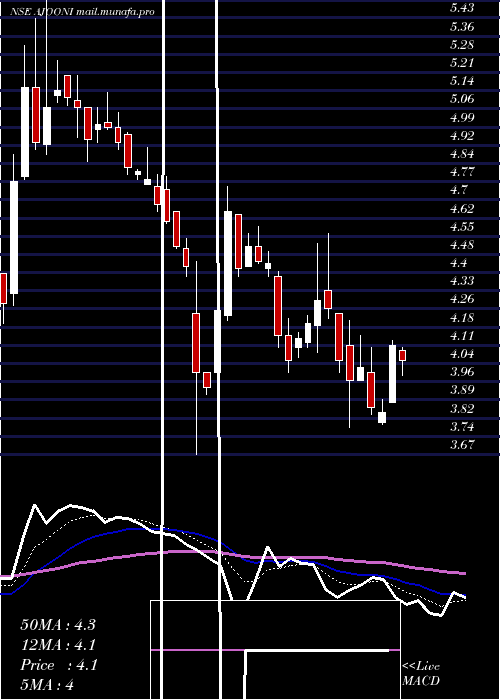500x700 pixels.
Task: Click the 12MA : 4.1 legend value
Action: pos(58,645)
